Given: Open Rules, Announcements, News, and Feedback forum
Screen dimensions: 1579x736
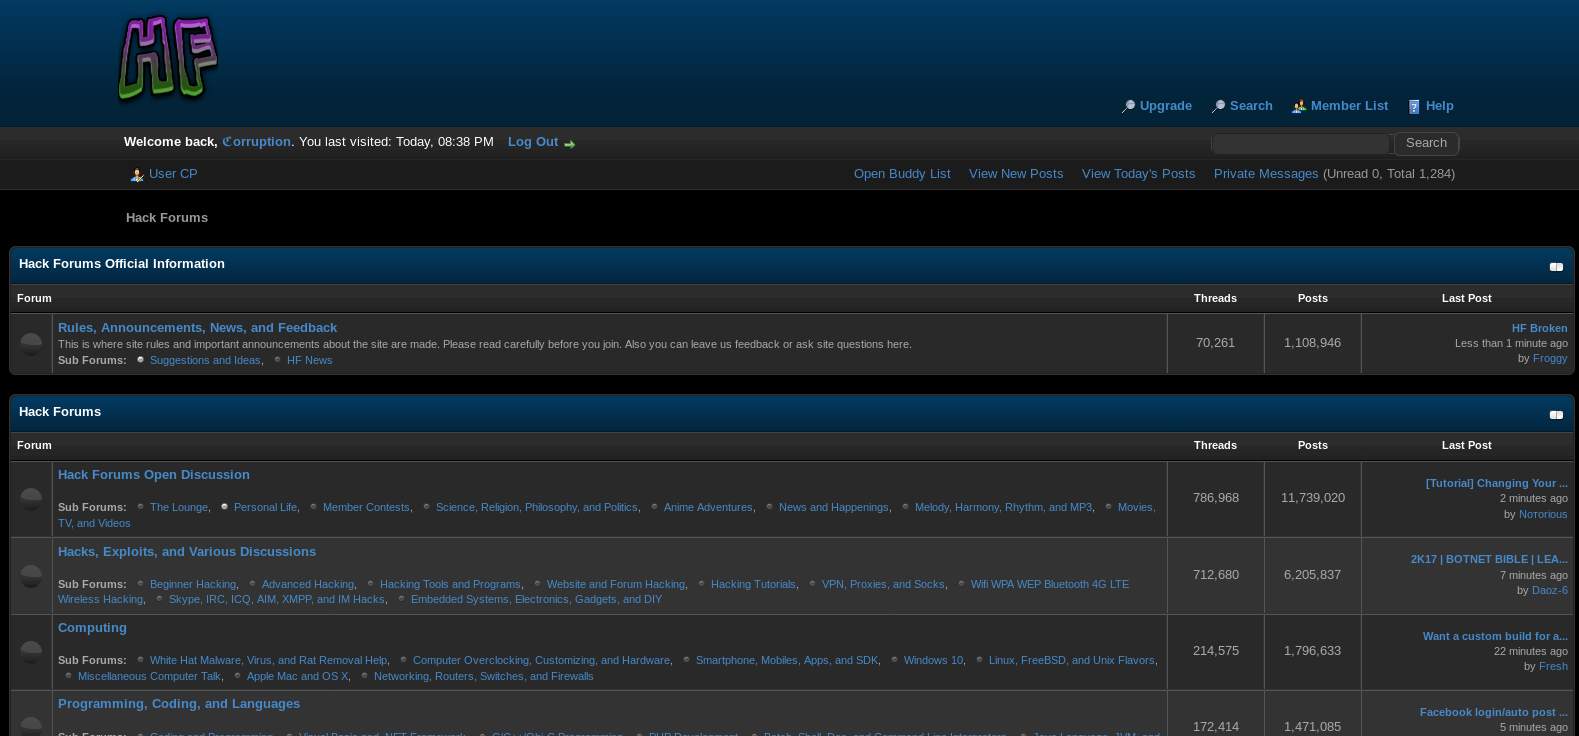Looking at the screenshot, I should [197, 328].
